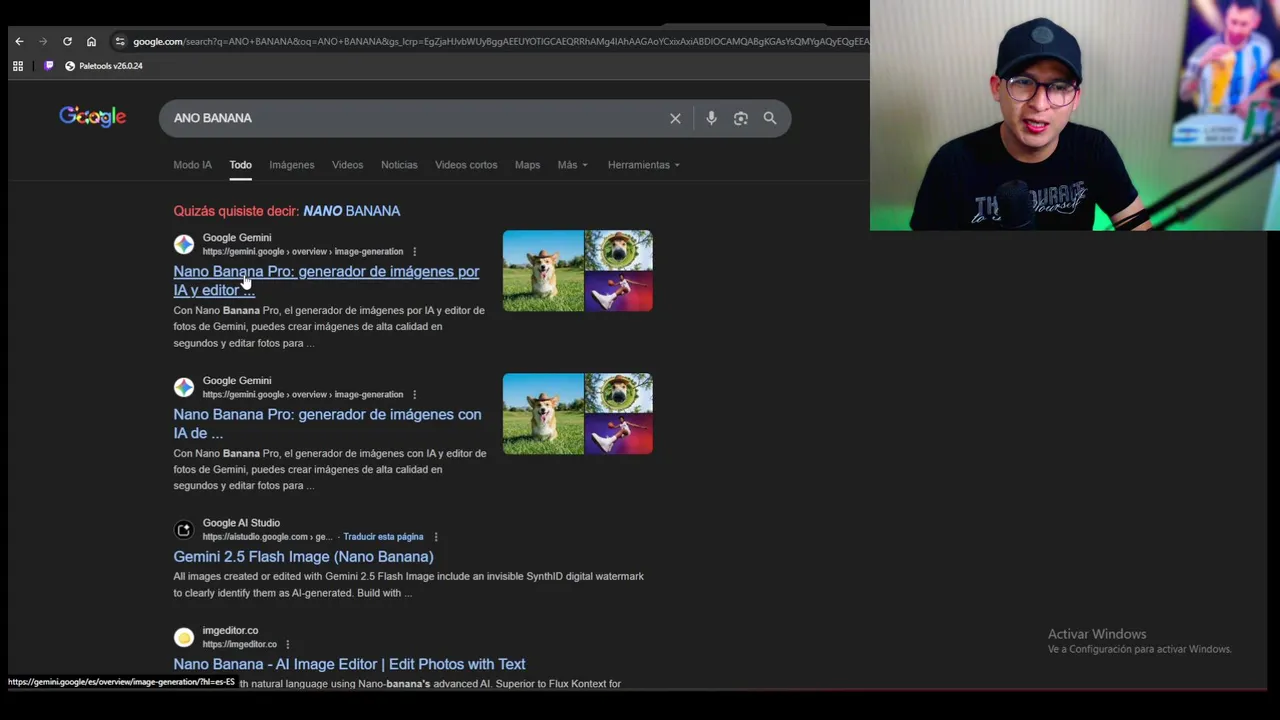Viewport: 1280px width, 720px height.
Task: Click the browser forward arrow
Action: pyautogui.click(x=43, y=41)
